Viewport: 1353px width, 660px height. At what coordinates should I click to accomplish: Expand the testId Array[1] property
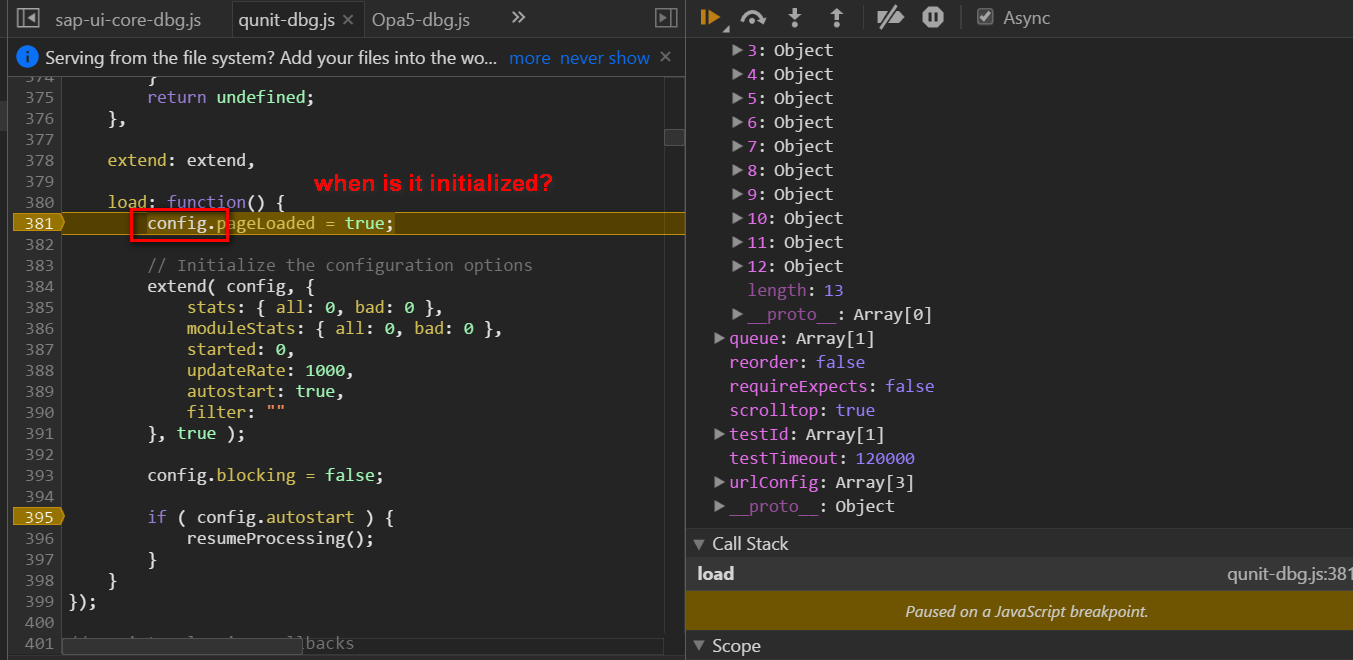[x=720, y=434]
